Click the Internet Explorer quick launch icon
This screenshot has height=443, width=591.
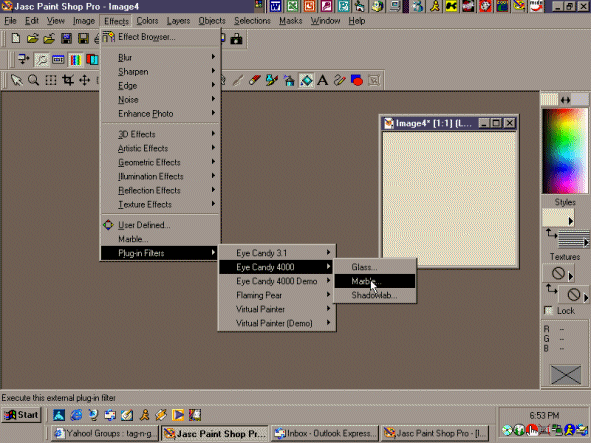76,415
